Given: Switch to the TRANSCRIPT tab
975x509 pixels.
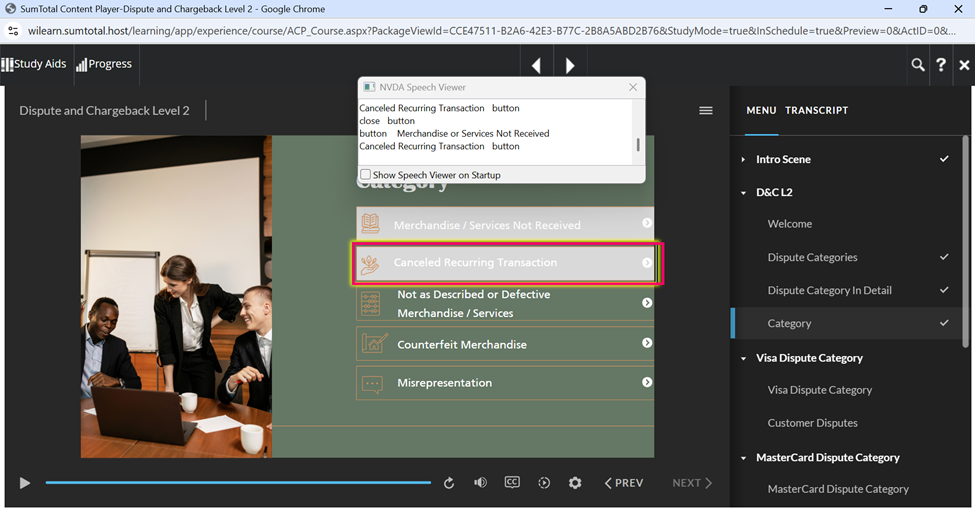Looking at the screenshot, I should coord(816,110).
